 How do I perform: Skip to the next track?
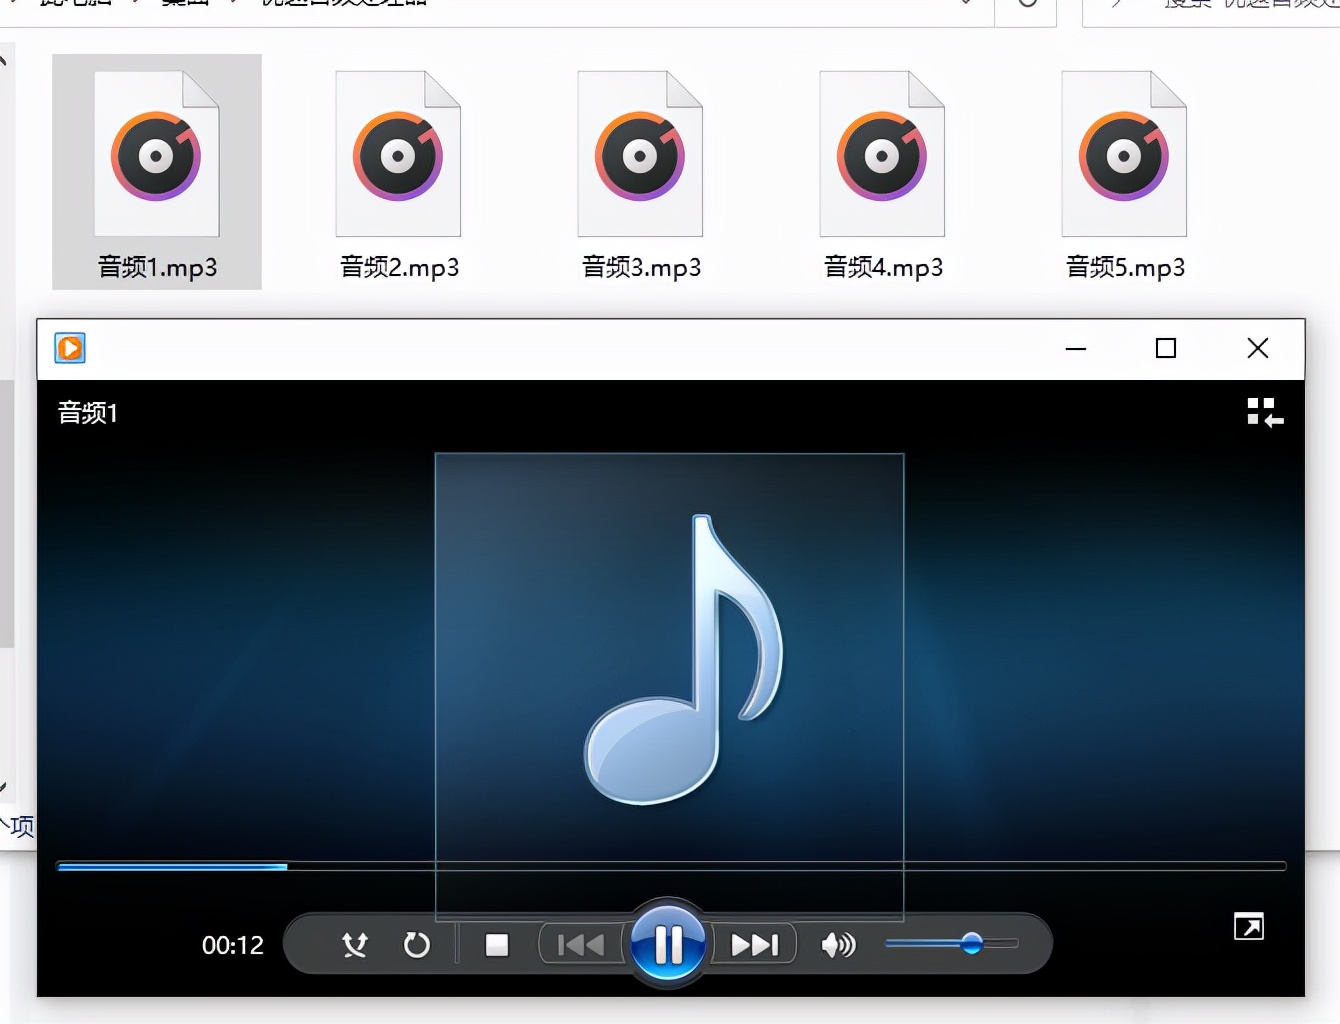point(754,943)
